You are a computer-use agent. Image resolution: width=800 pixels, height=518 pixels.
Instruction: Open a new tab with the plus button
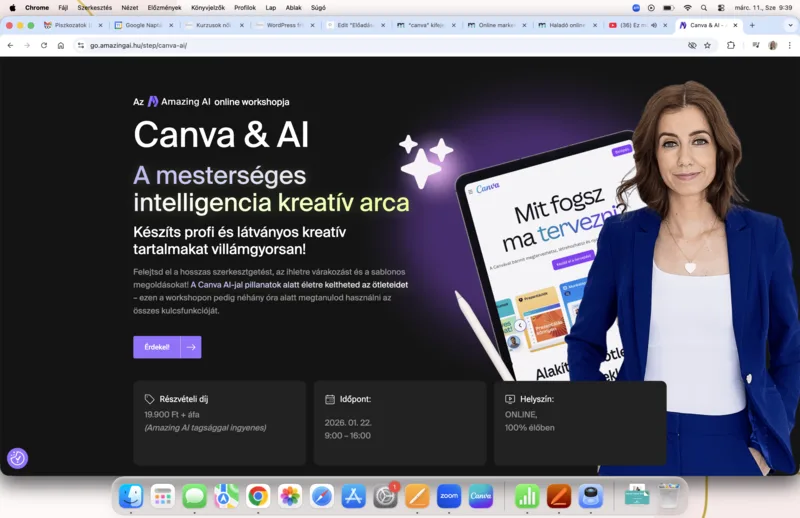pos(752,25)
